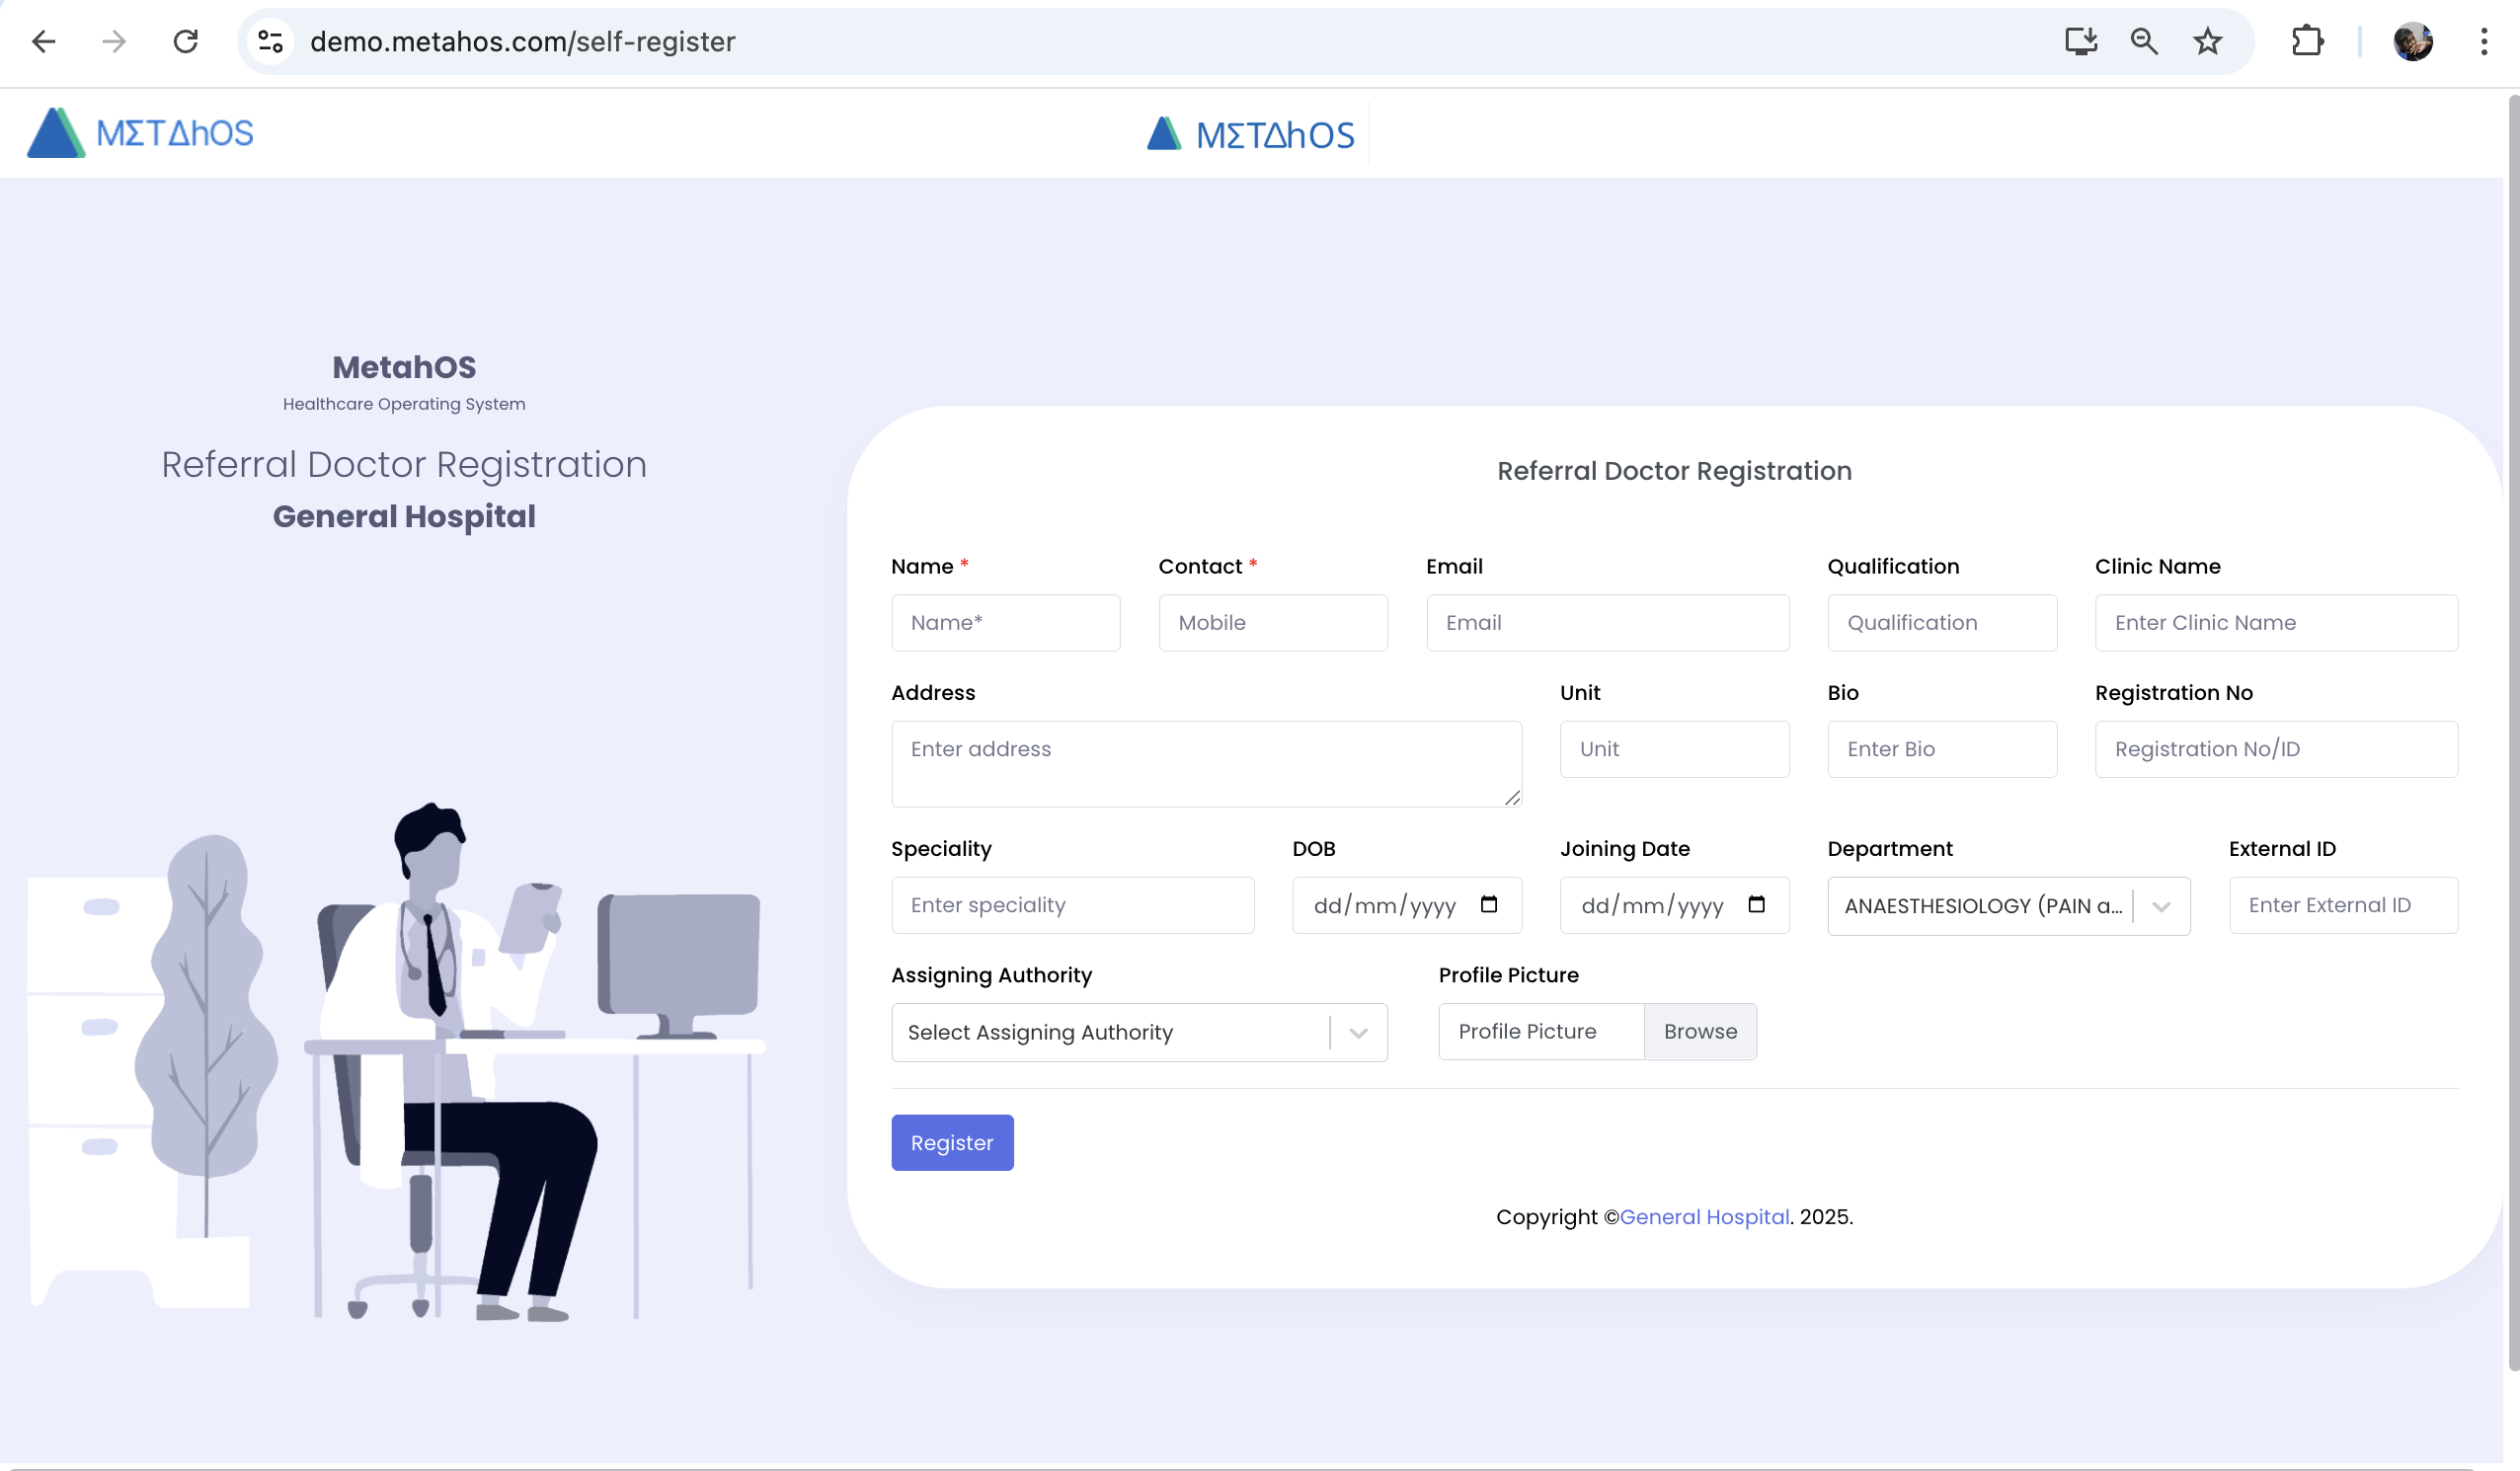This screenshot has height=1471, width=2520.
Task: Expand the Select Assigning Authority dropdown
Action: [1358, 1032]
